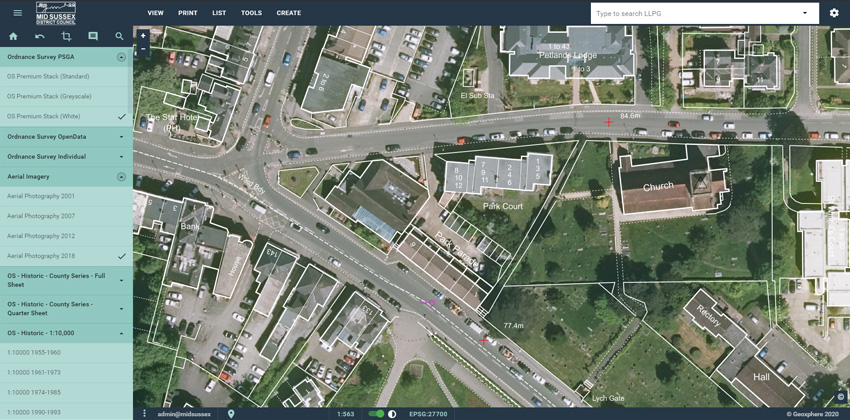Open the VIEW menu
The width and height of the screenshot is (850, 420).
tap(155, 13)
